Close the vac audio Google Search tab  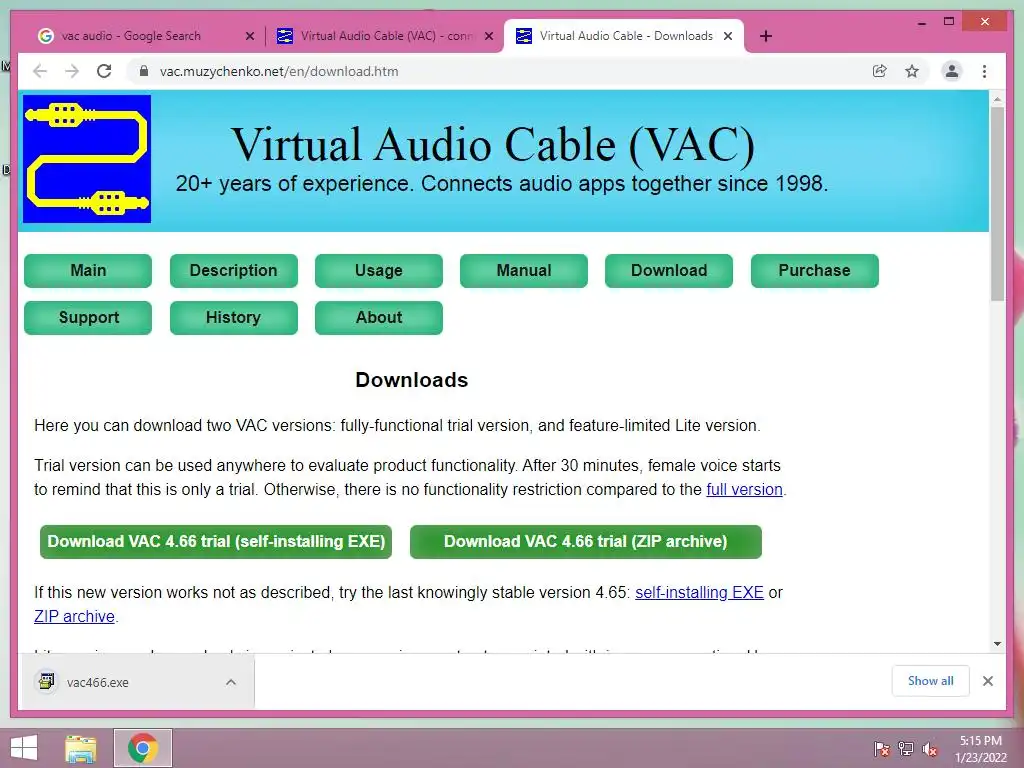coord(249,37)
